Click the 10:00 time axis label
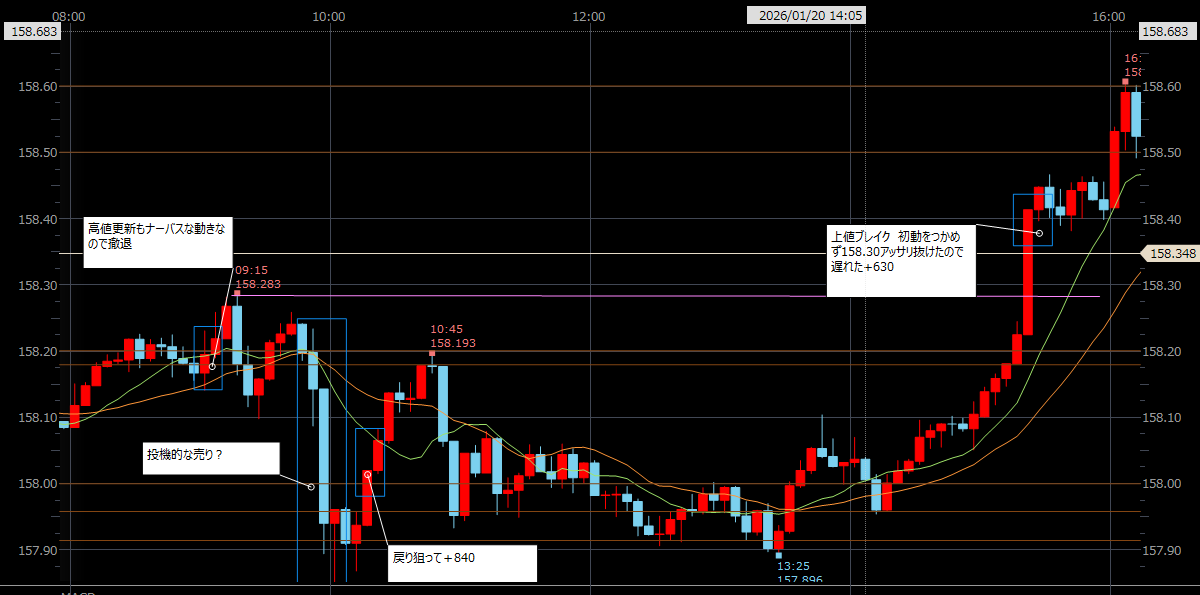 tap(328, 16)
